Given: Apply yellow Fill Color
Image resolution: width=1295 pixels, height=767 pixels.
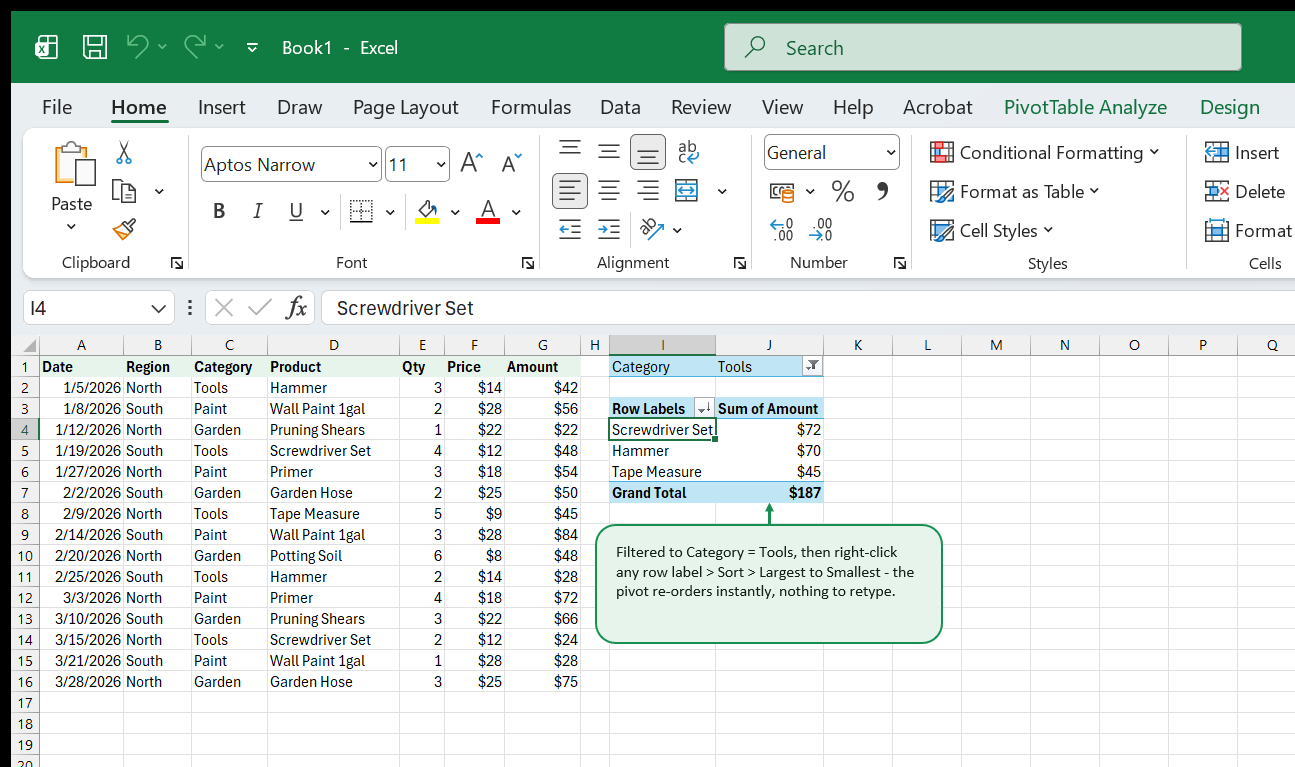Looking at the screenshot, I should [x=427, y=211].
